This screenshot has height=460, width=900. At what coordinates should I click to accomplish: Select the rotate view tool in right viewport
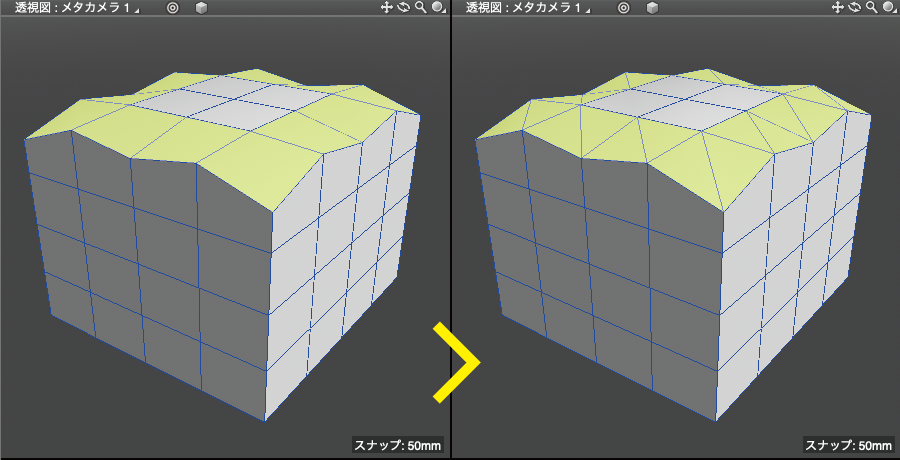(x=855, y=7)
